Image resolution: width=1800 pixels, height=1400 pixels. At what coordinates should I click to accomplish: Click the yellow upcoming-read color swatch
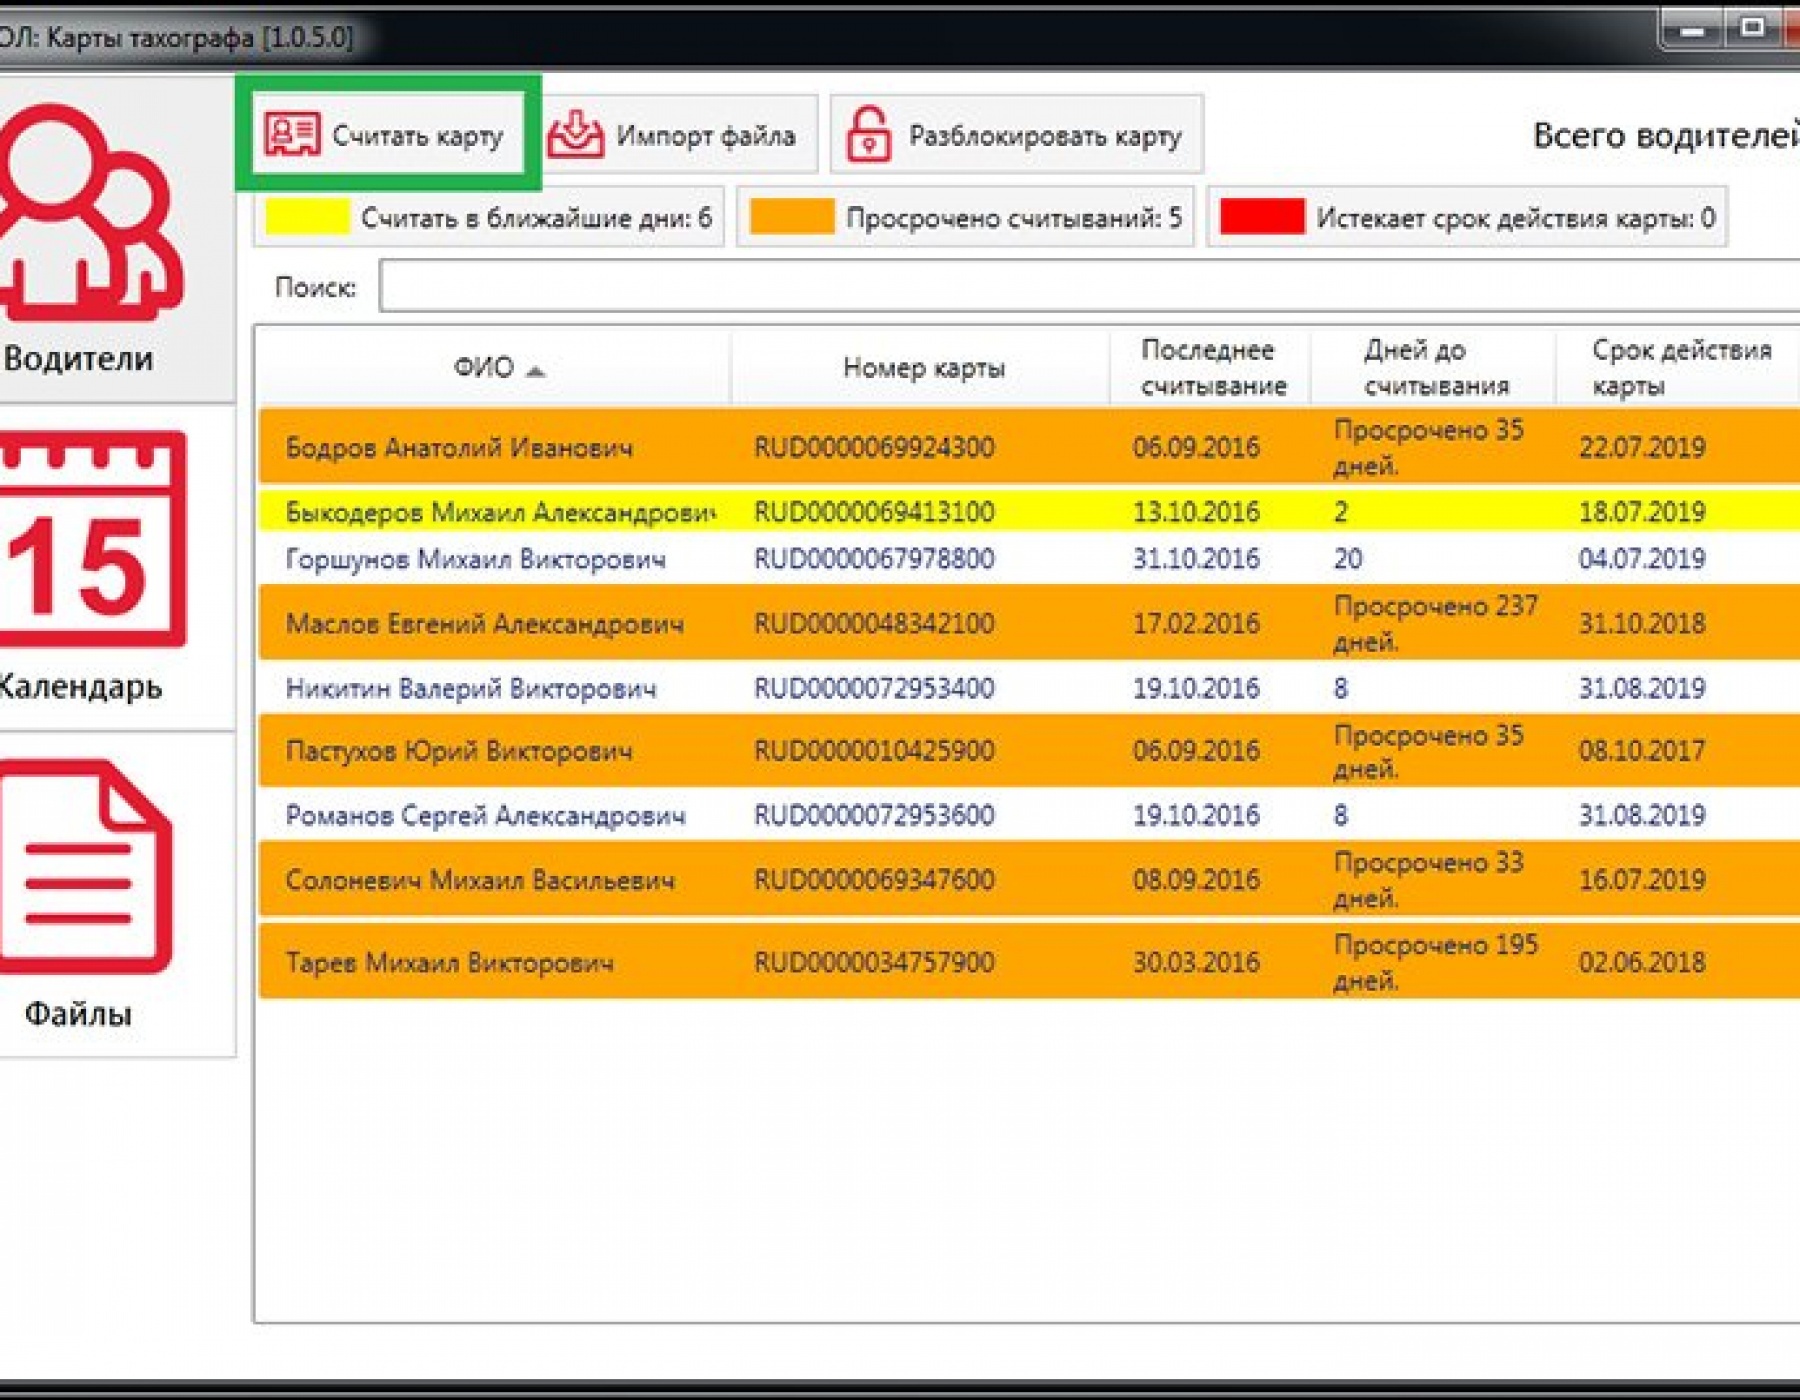[307, 217]
